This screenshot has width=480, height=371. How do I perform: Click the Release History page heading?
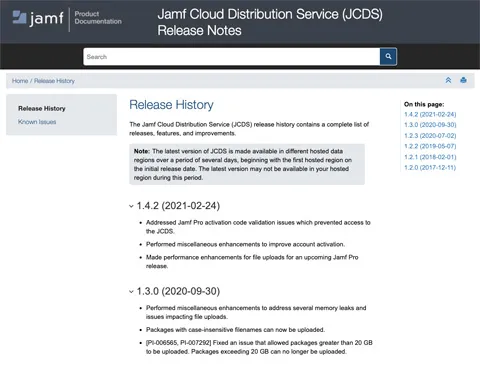(x=171, y=105)
